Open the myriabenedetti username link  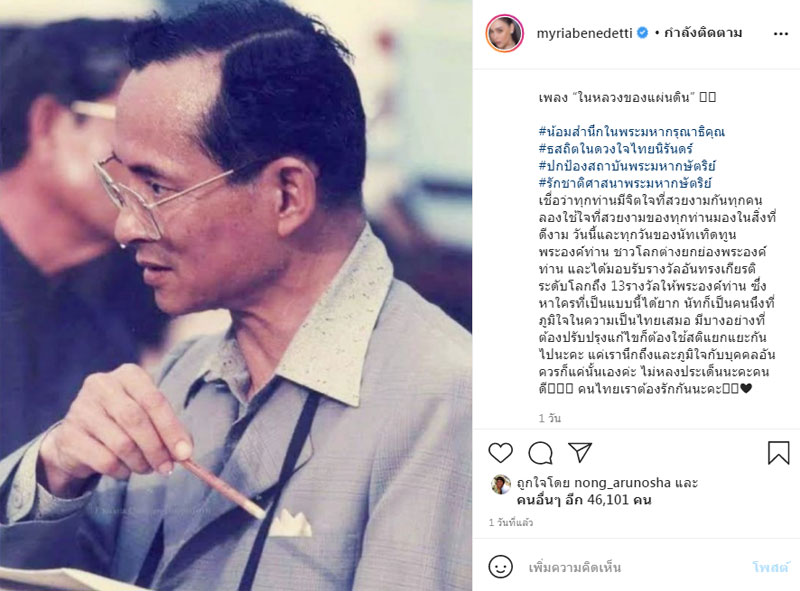tap(584, 34)
